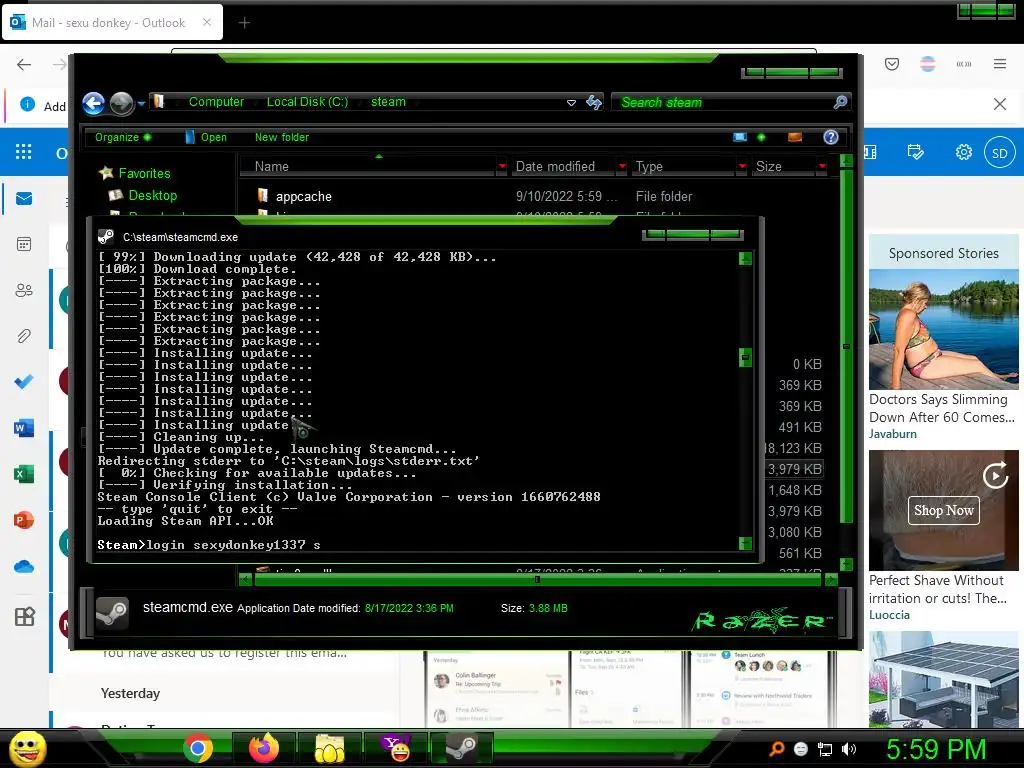Open recent locations dropdown beside Explorer forward arrow
Image resolution: width=1024 pixels, height=768 pixels.
pyautogui.click(x=141, y=103)
